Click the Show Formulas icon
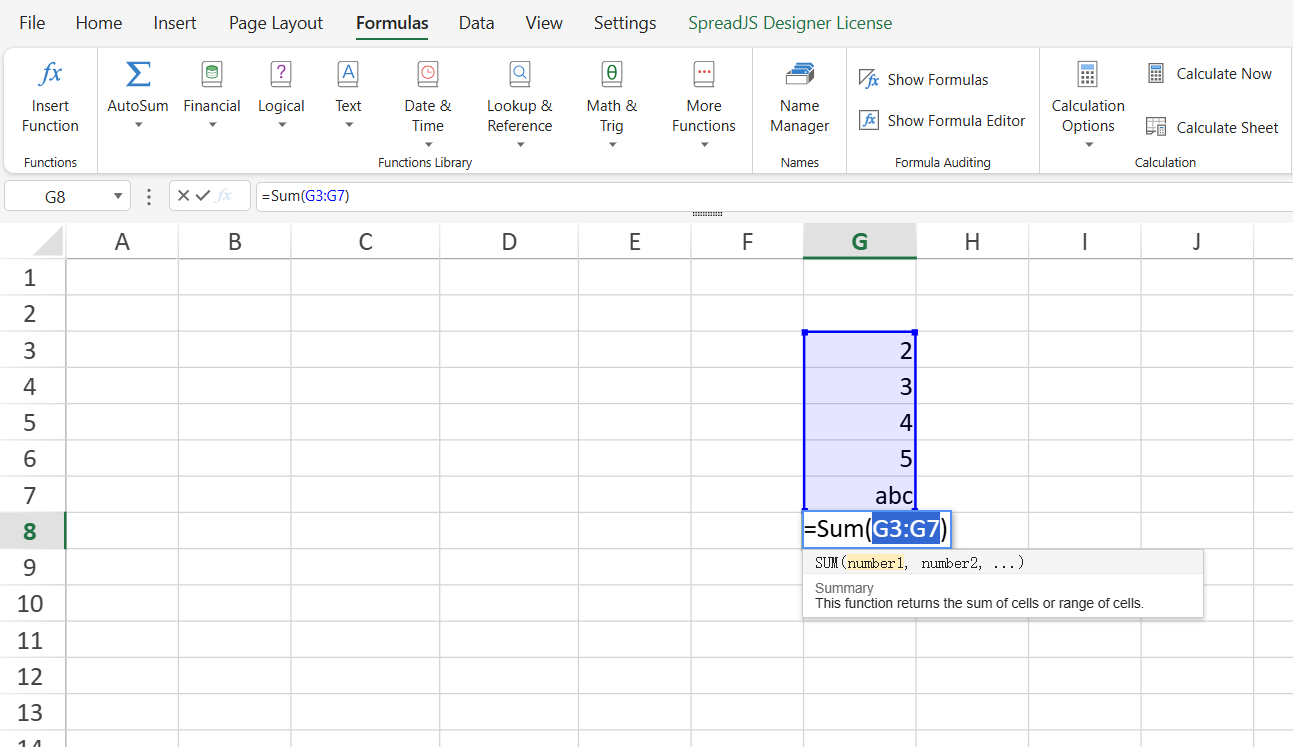This screenshot has width=1293, height=747. [869, 80]
